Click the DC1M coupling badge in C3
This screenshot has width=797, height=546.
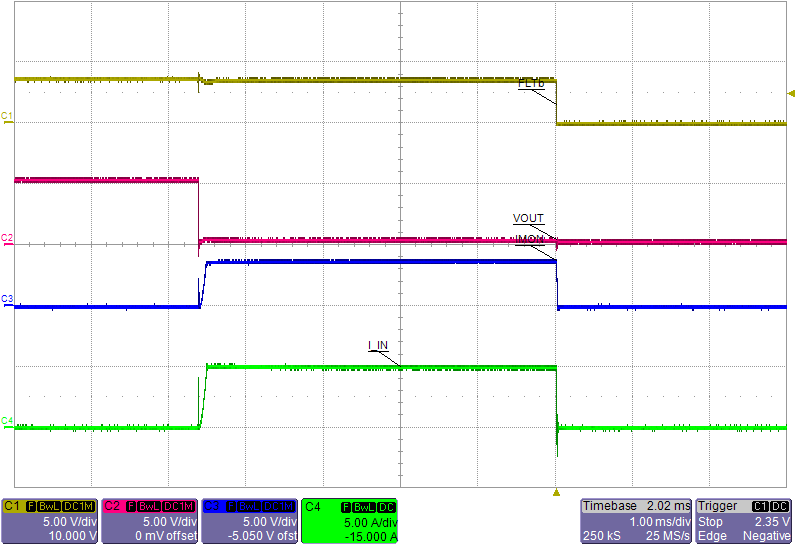point(278,507)
